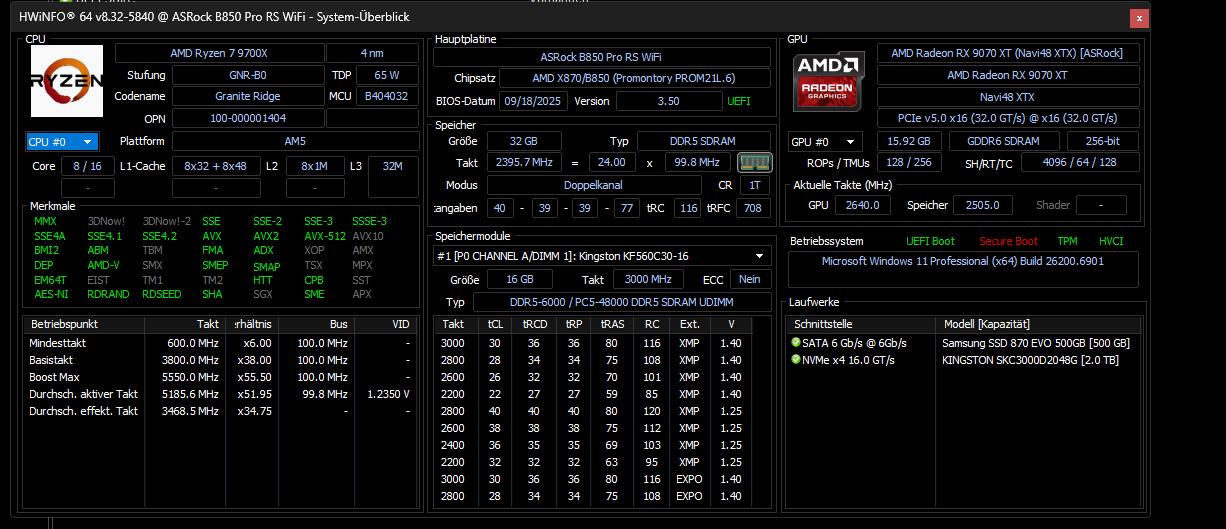The width and height of the screenshot is (1226, 529).
Task: Click the Navi48 XTX field
Action: (x=1007, y=97)
